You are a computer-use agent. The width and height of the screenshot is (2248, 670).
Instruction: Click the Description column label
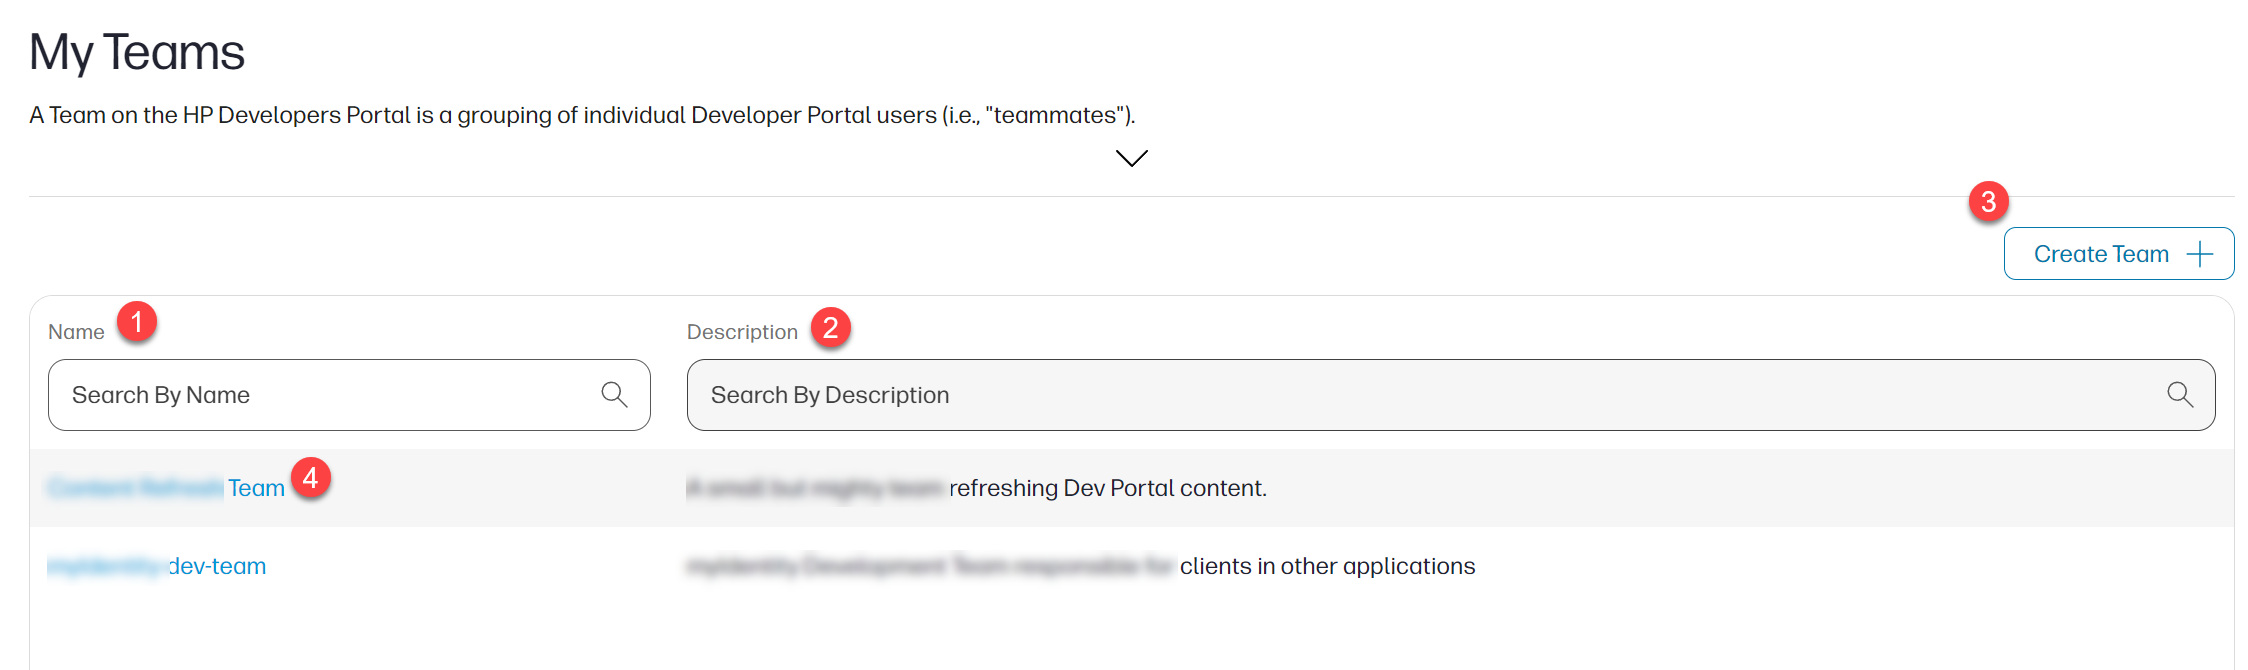(x=742, y=332)
